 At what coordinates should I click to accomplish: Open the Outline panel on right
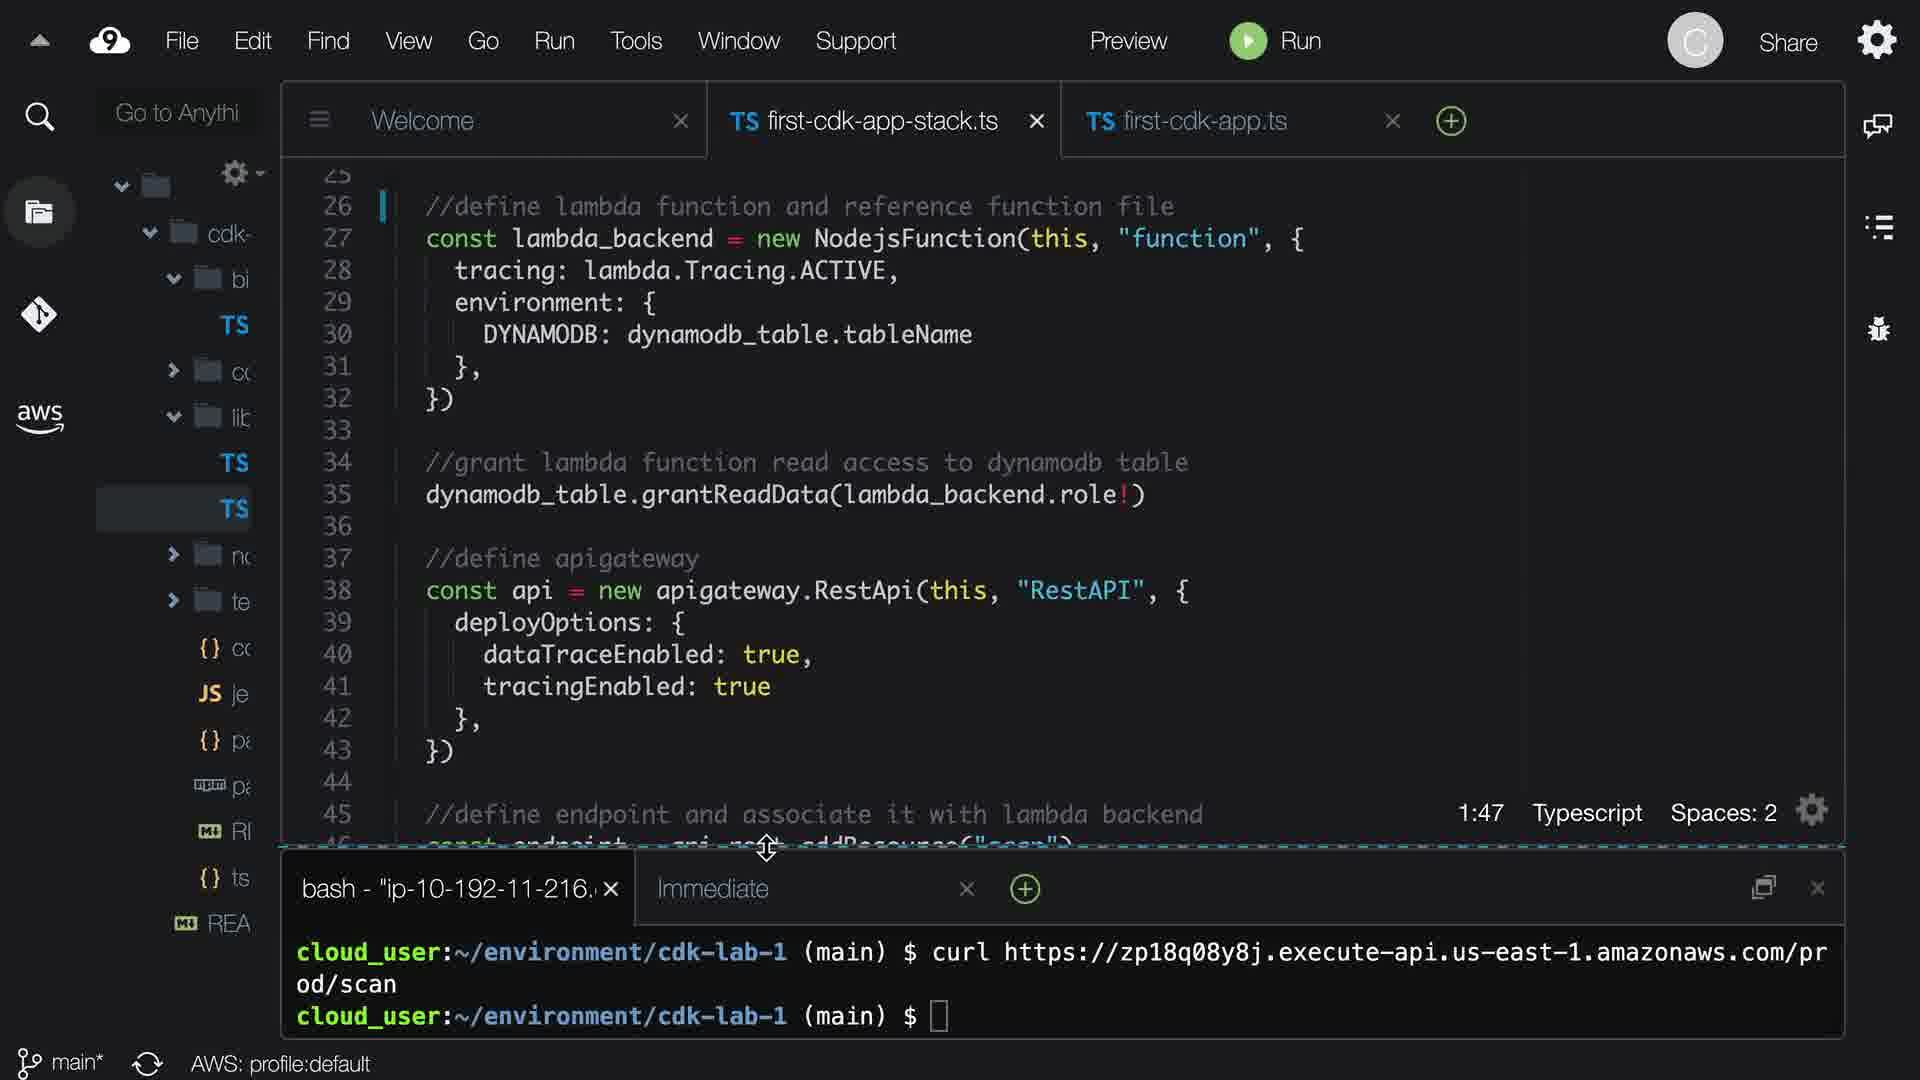[1879, 227]
